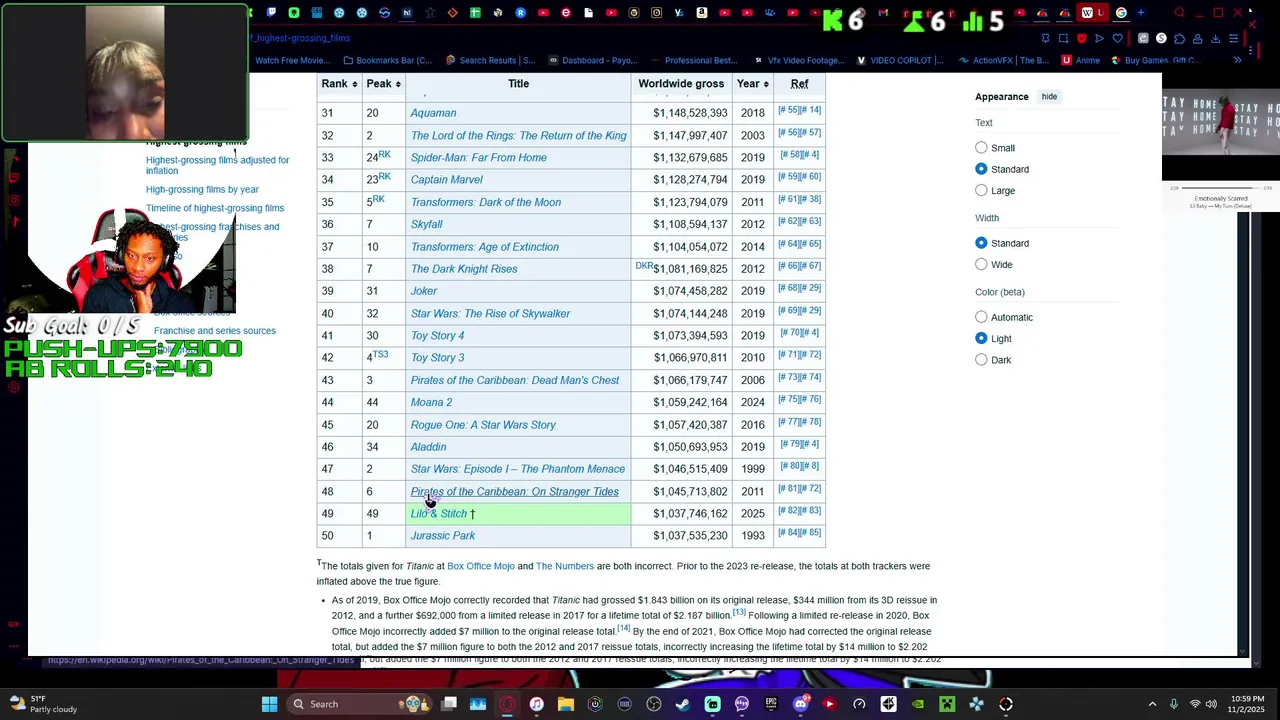Click the play icon in the browser toolbar
This screenshot has width=1280, height=720.
(1099, 38)
